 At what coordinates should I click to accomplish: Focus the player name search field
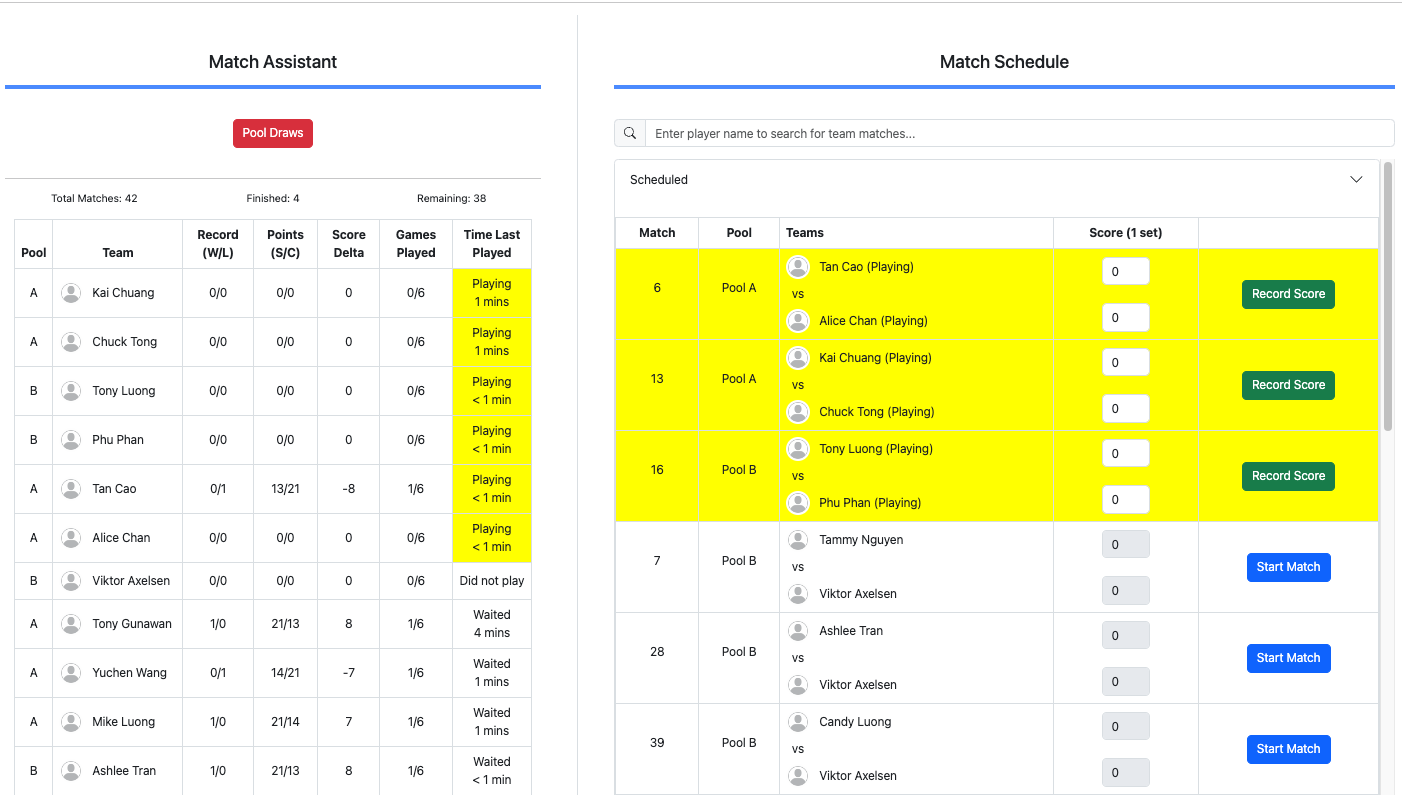click(1018, 133)
